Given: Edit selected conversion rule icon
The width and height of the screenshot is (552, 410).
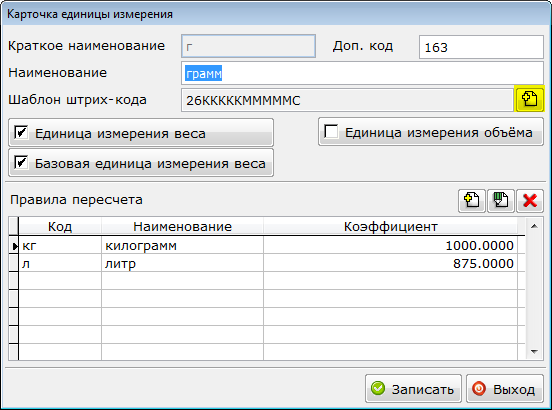Looking at the screenshot, I should 501,201.
